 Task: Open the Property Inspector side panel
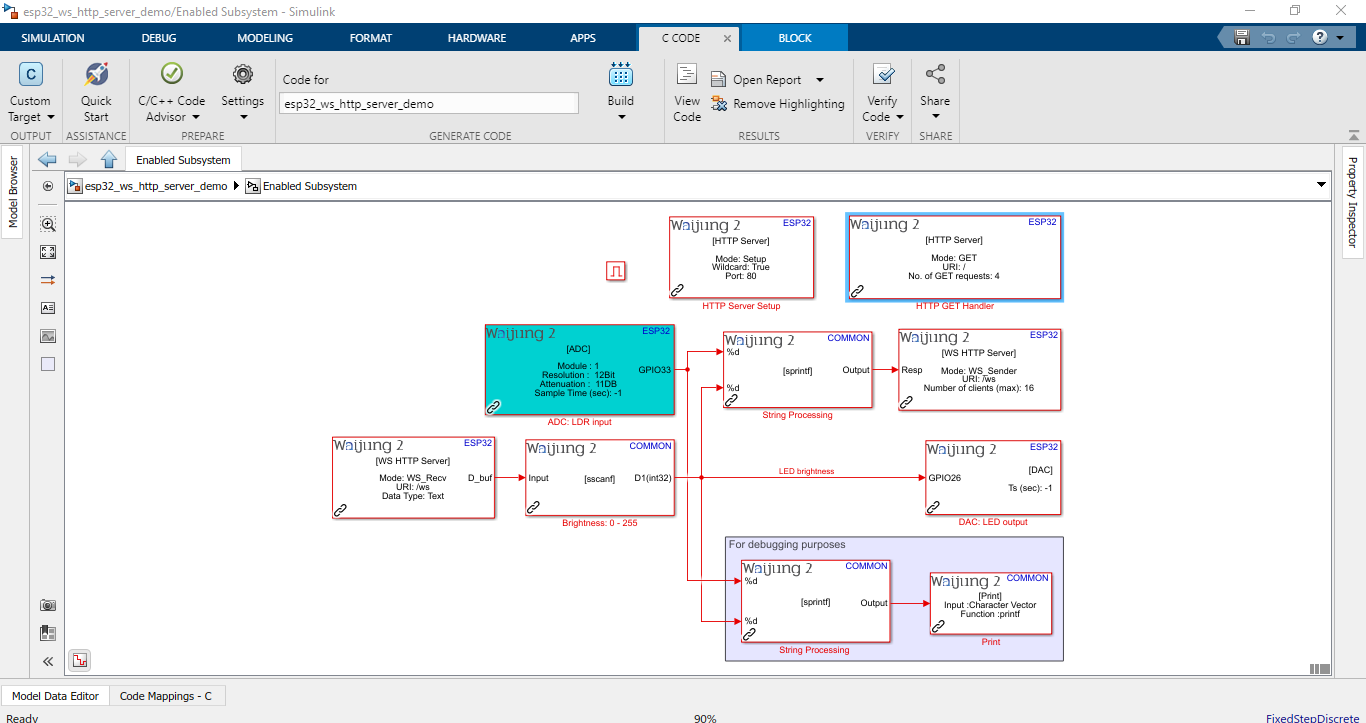coord(1352,201)
